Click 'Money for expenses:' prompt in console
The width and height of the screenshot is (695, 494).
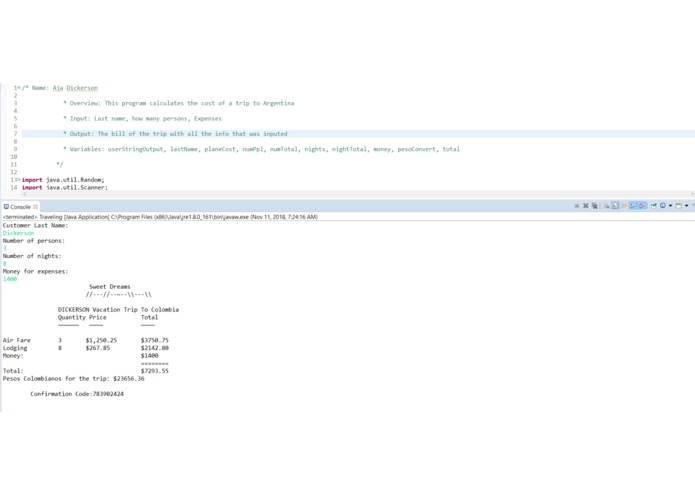tap(35, 271)
